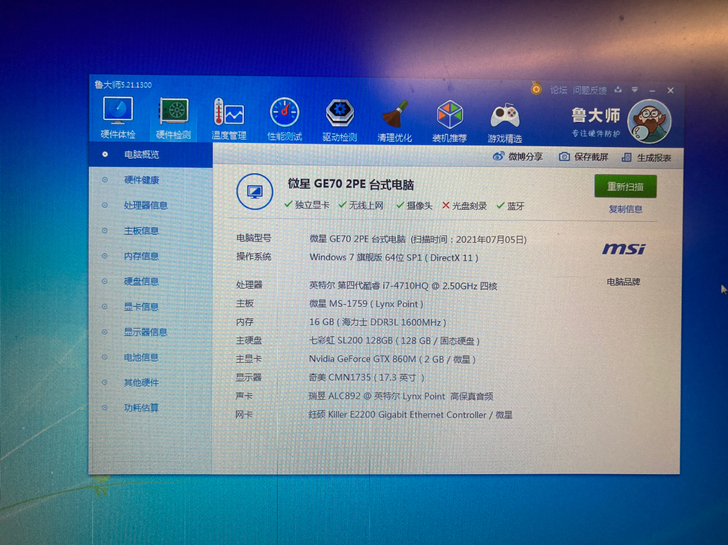Click the upload icon in title bar

coord(618,90)
